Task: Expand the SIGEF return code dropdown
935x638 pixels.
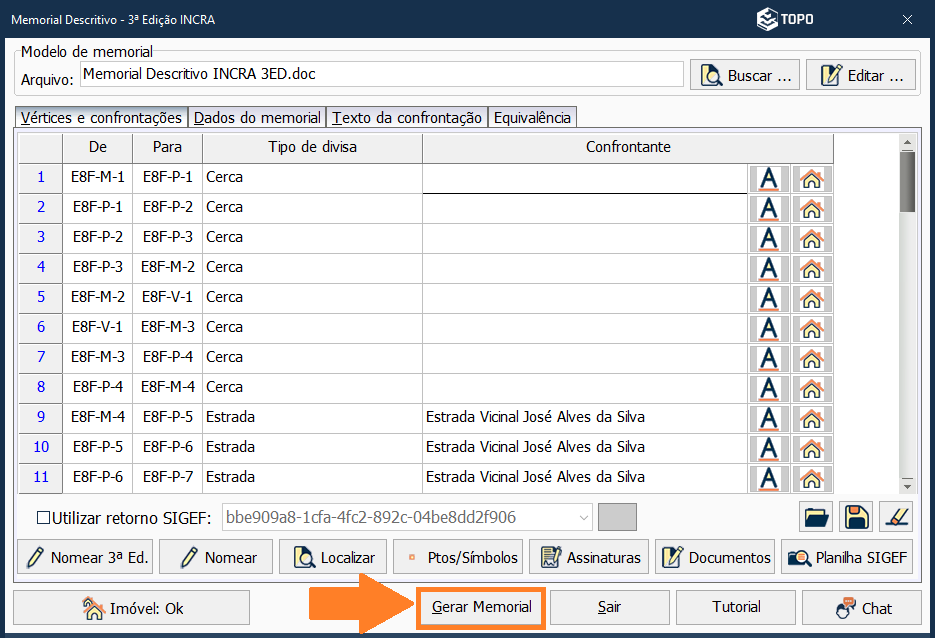Action: coord(584,518)
